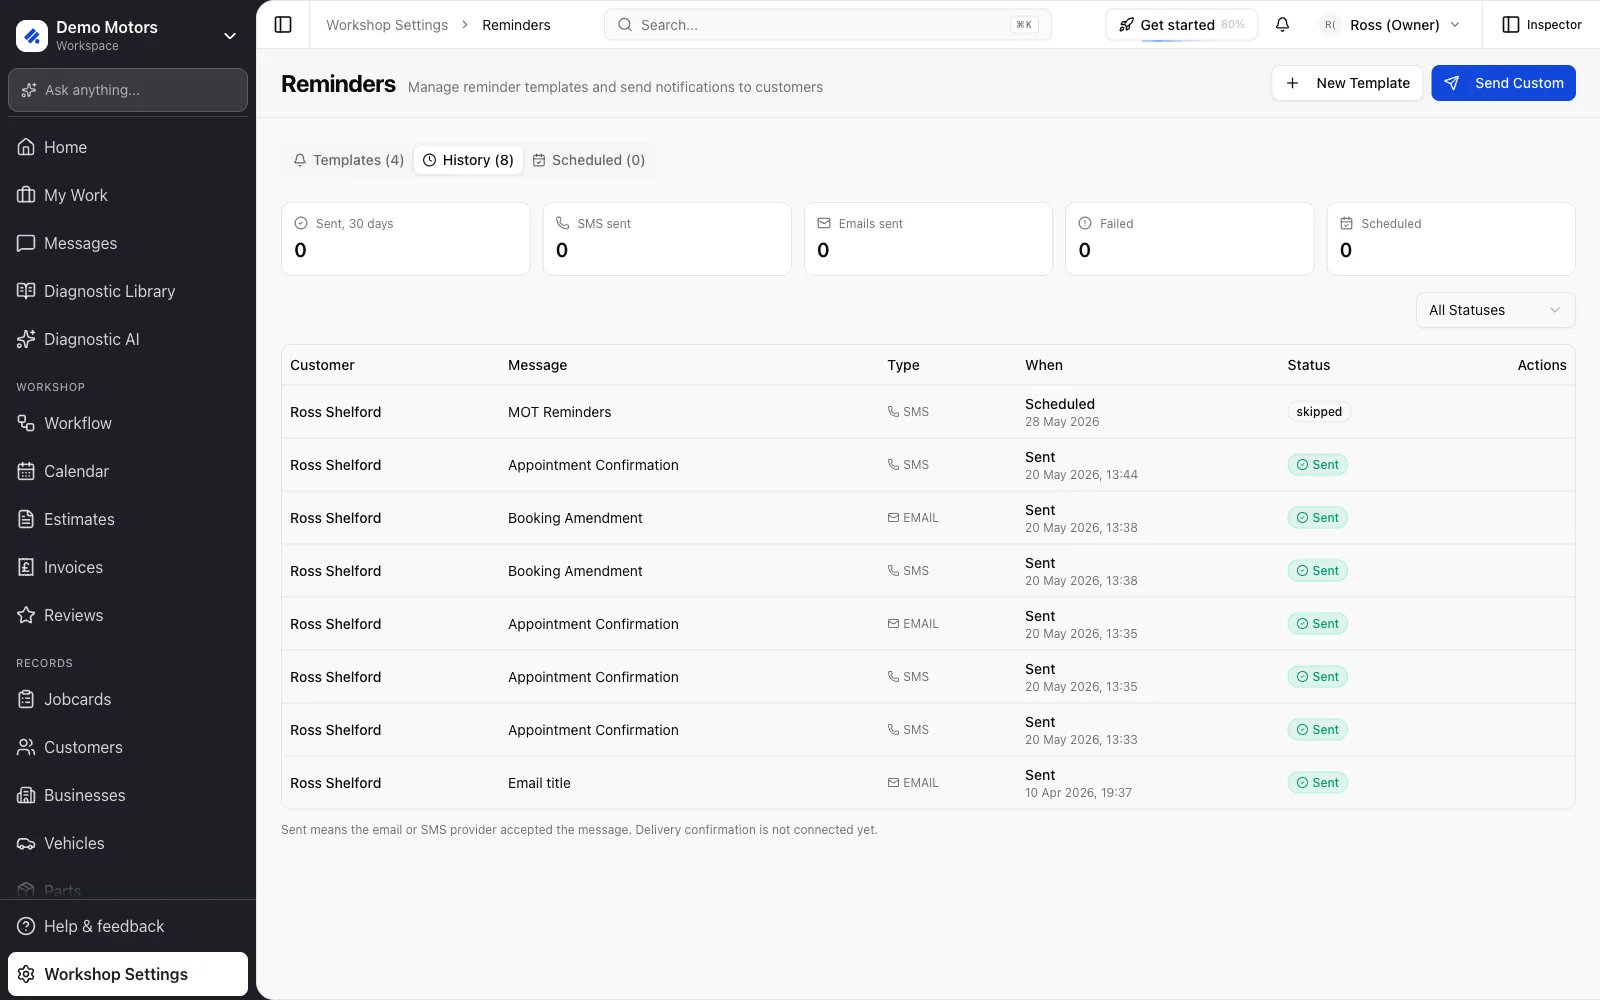Toggle the sidebar panel icon

coord(283,25)
